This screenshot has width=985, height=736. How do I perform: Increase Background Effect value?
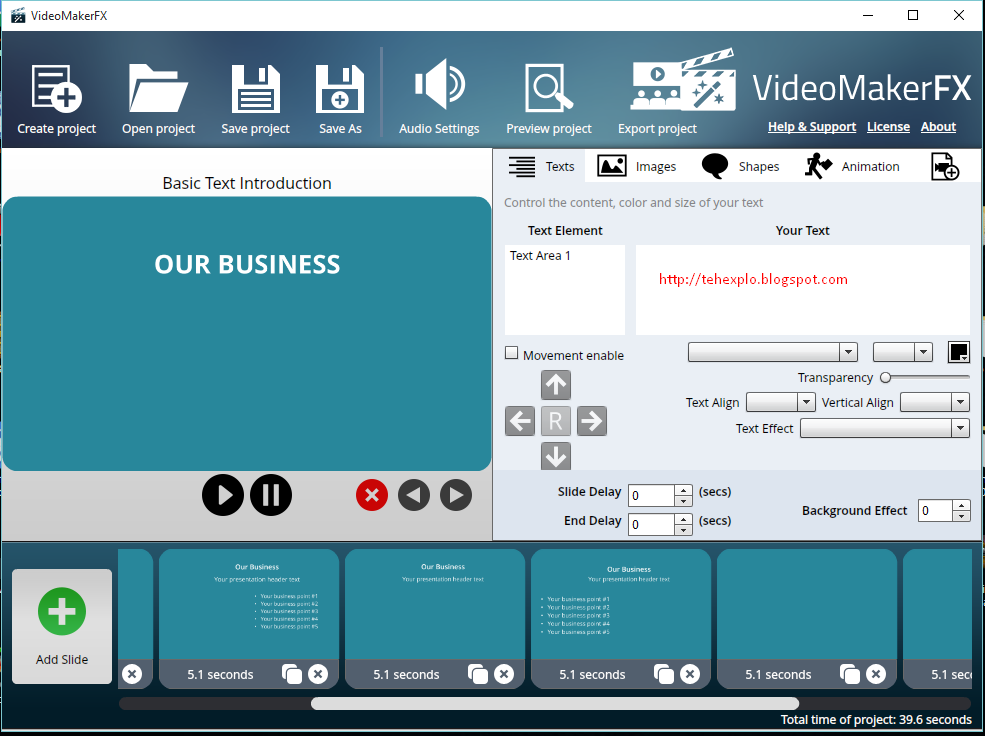coord(961,505)
